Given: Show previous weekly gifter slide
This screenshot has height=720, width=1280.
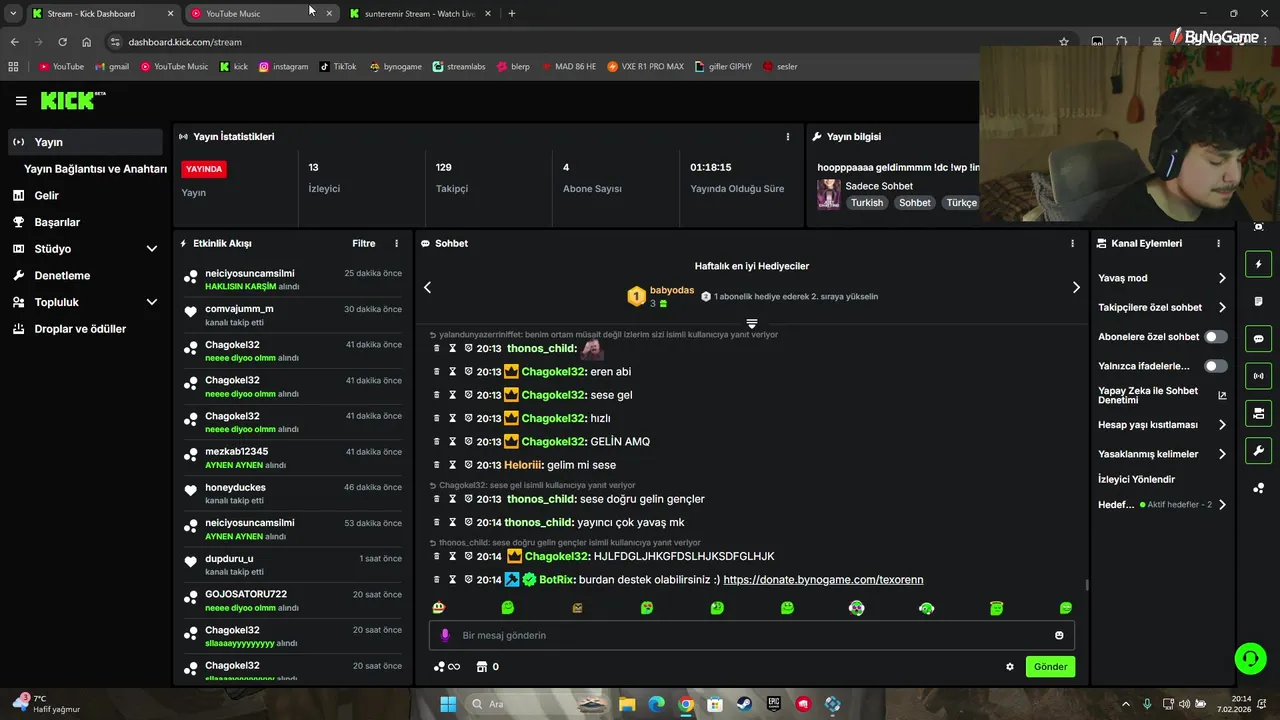Looking at the screenshot, I should click(427, 287).
